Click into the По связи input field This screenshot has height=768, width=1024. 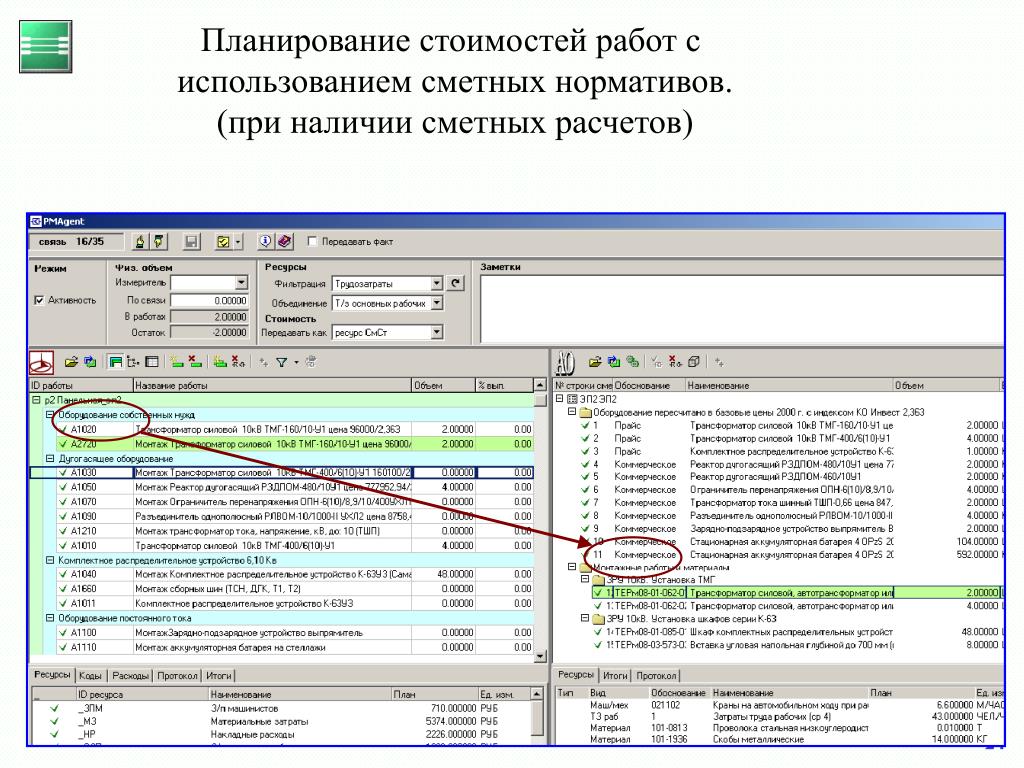click(x=210, y=300)
